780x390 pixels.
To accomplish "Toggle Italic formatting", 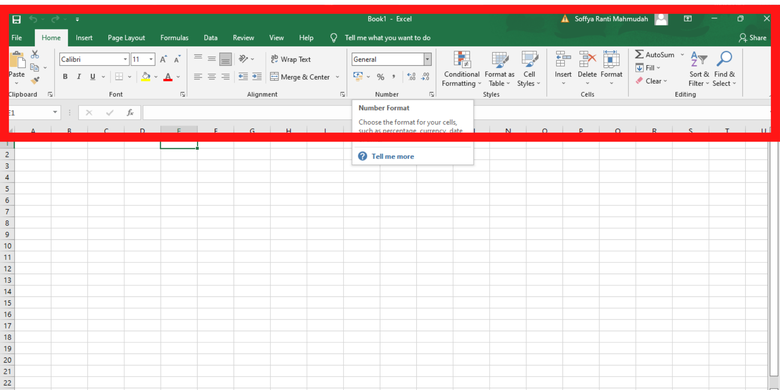I will point(78,77).
